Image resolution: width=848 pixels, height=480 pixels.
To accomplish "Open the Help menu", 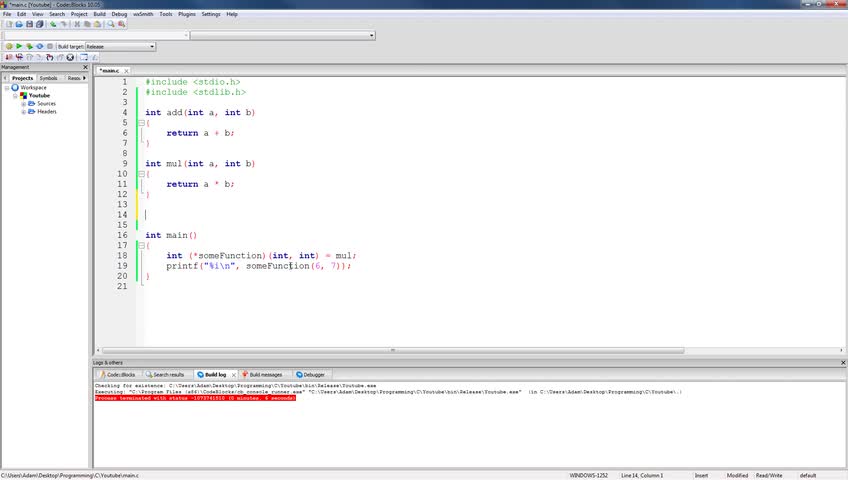I will coord(232,14).
